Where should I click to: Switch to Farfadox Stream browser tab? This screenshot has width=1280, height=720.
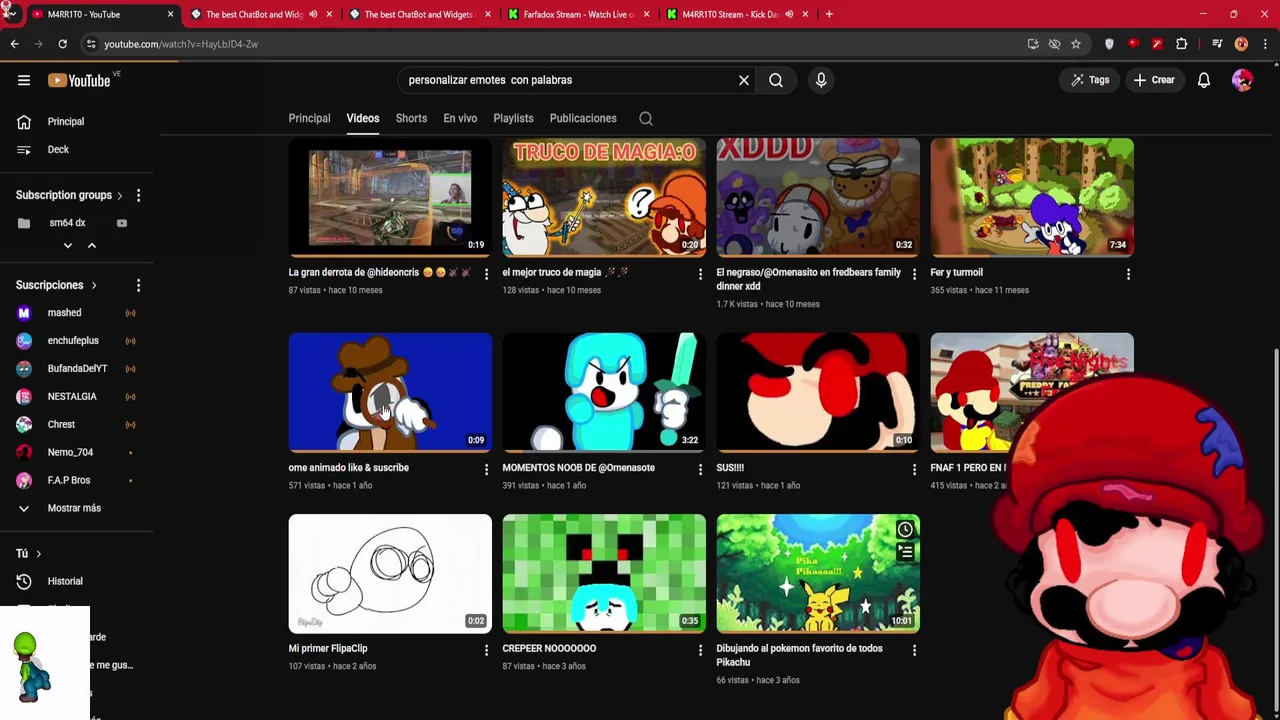[578, 14]
